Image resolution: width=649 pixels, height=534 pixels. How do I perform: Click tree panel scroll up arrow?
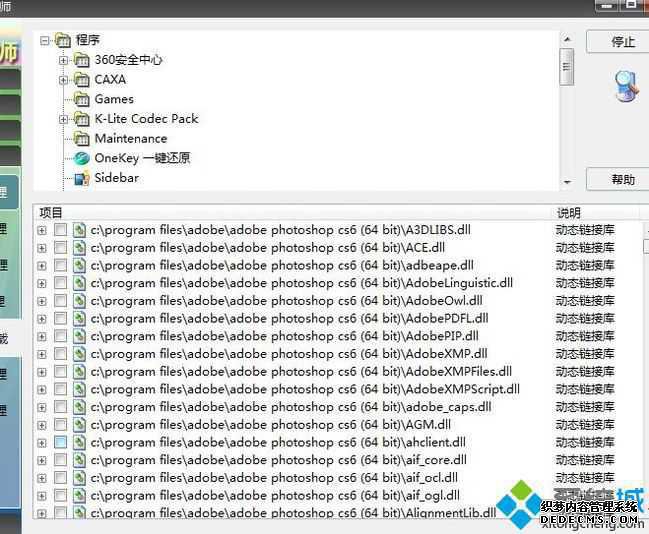[567, 39]
